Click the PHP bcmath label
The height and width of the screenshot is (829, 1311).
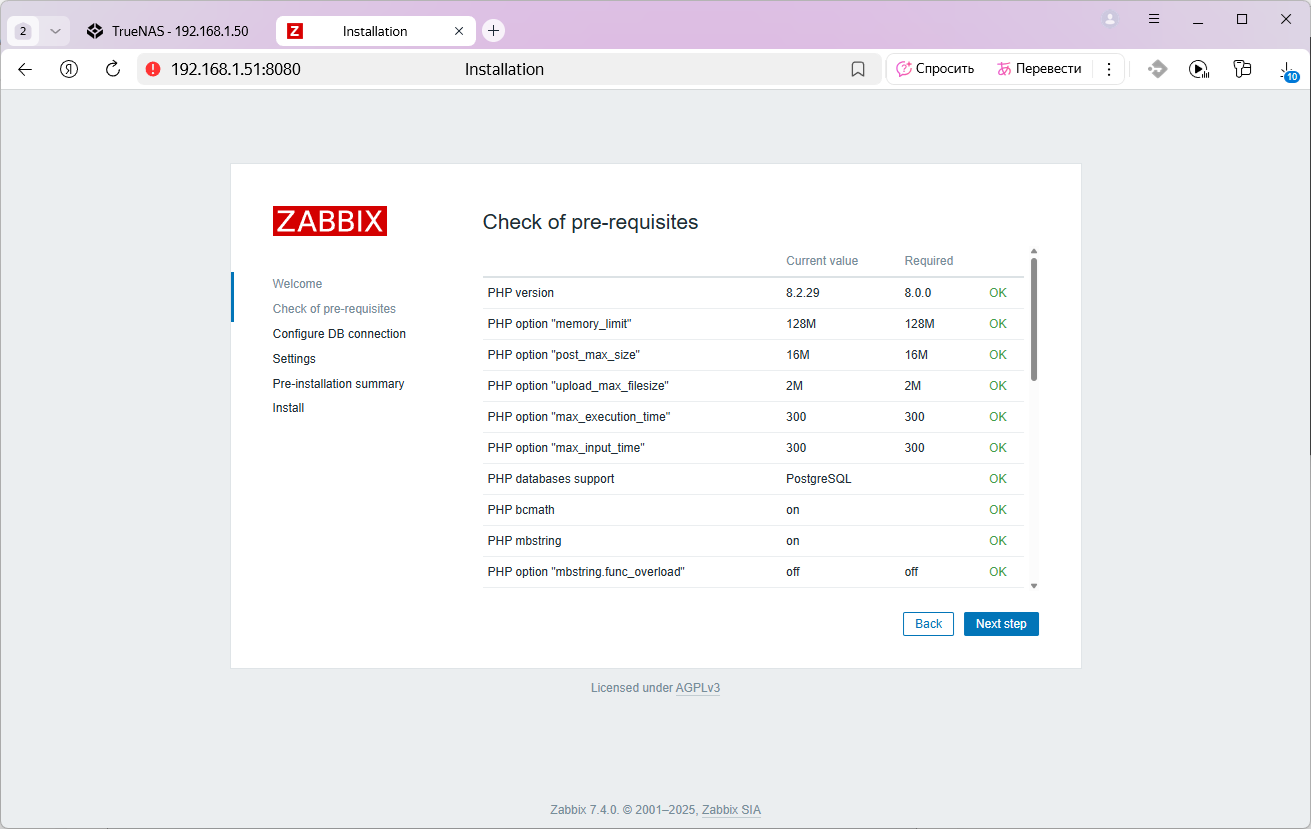pyautogui.click(x=521, y=510)
